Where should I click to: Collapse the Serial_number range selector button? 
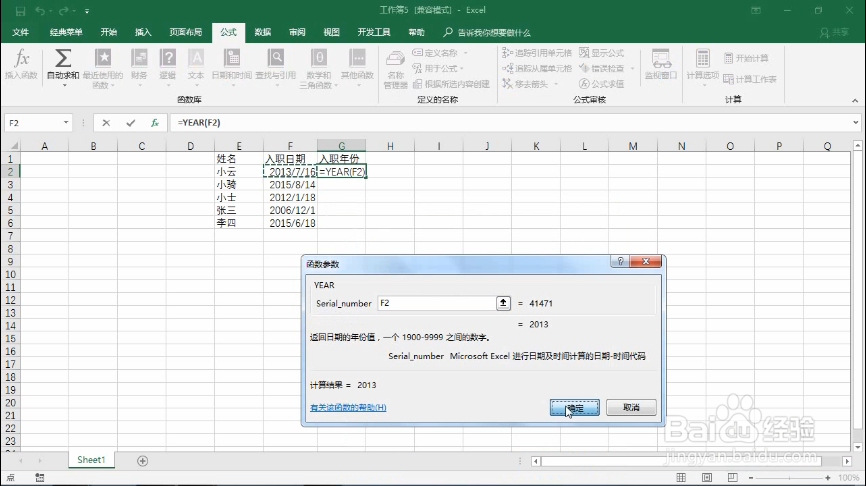tap(503, 303)
